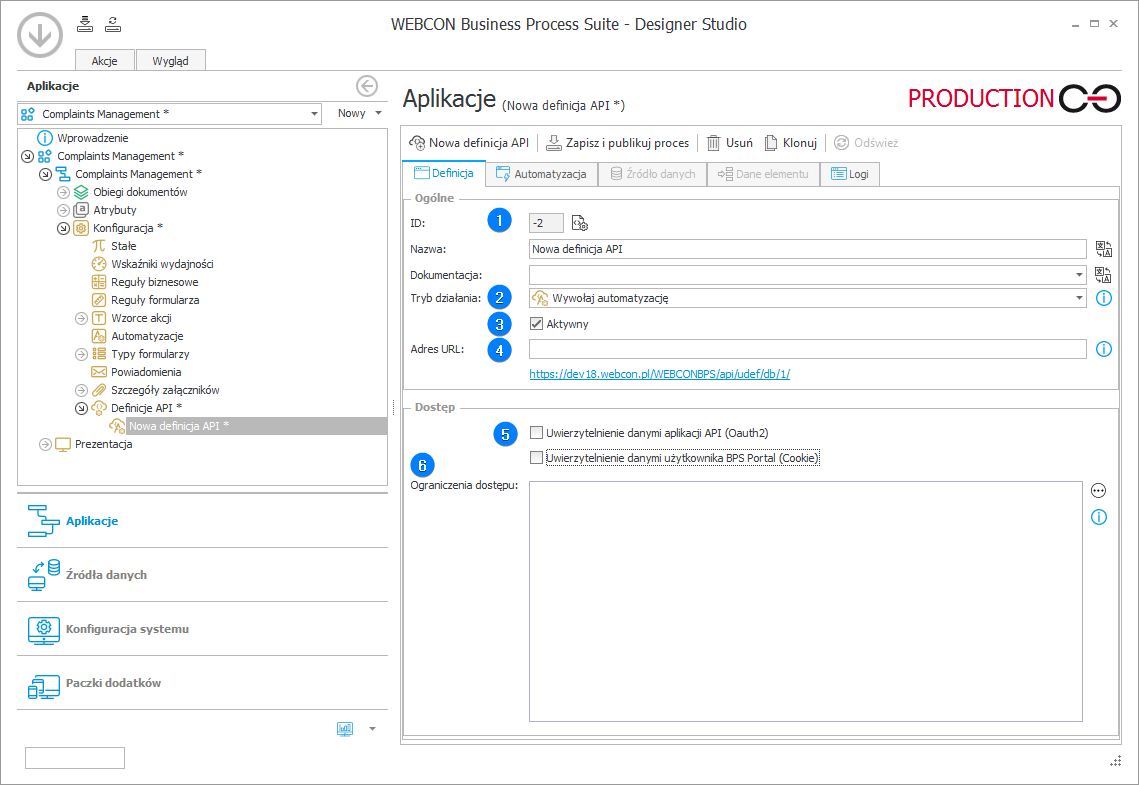Click info icon next to Tryb działania
The height and width of the screenshot is (785, 1139).
click(x=1103, y=298)
